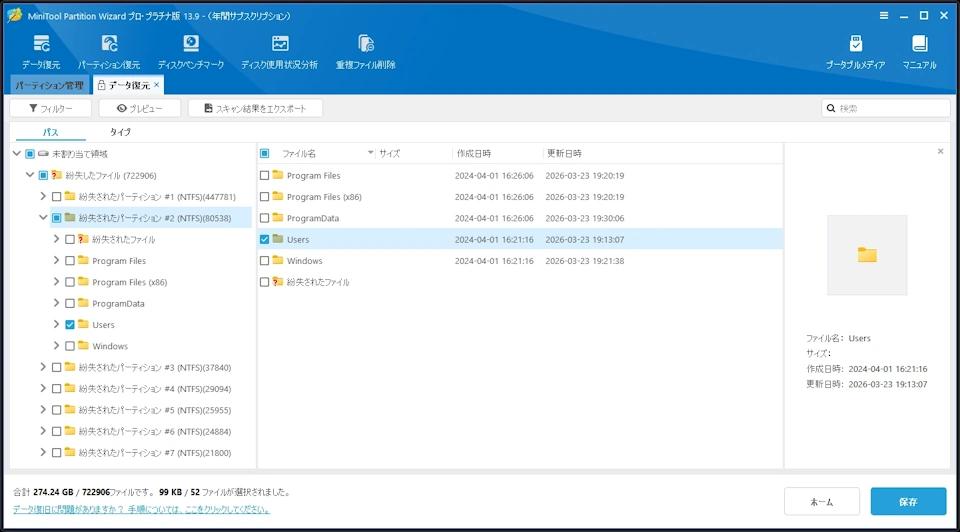Click the 保存 button
960x532 pixels.
908,502
